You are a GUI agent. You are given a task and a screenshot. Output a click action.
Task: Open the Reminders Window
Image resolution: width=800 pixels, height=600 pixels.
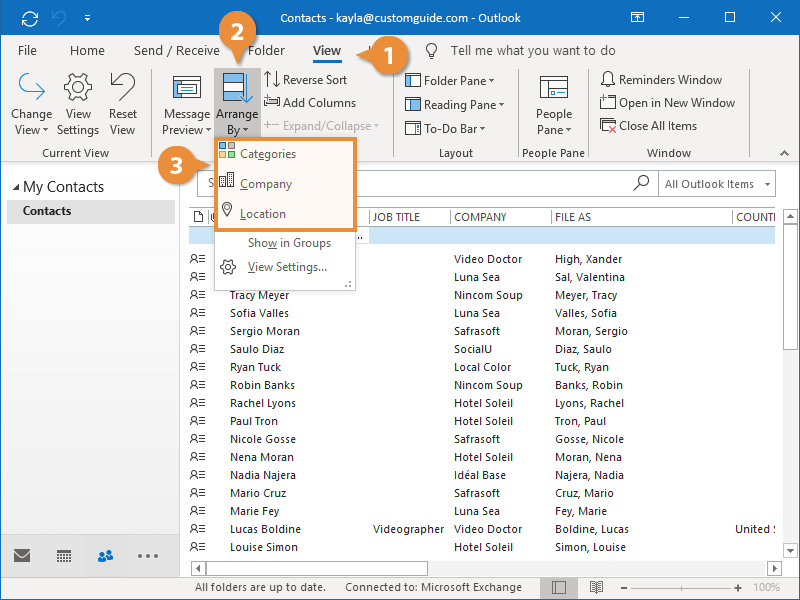[x=661, y=80]
